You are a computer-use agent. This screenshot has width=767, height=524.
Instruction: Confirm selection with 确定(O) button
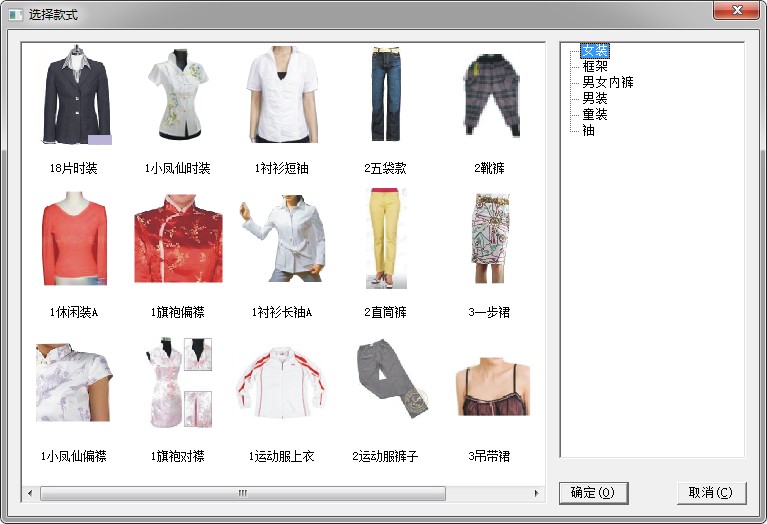(x=593, y=493)
